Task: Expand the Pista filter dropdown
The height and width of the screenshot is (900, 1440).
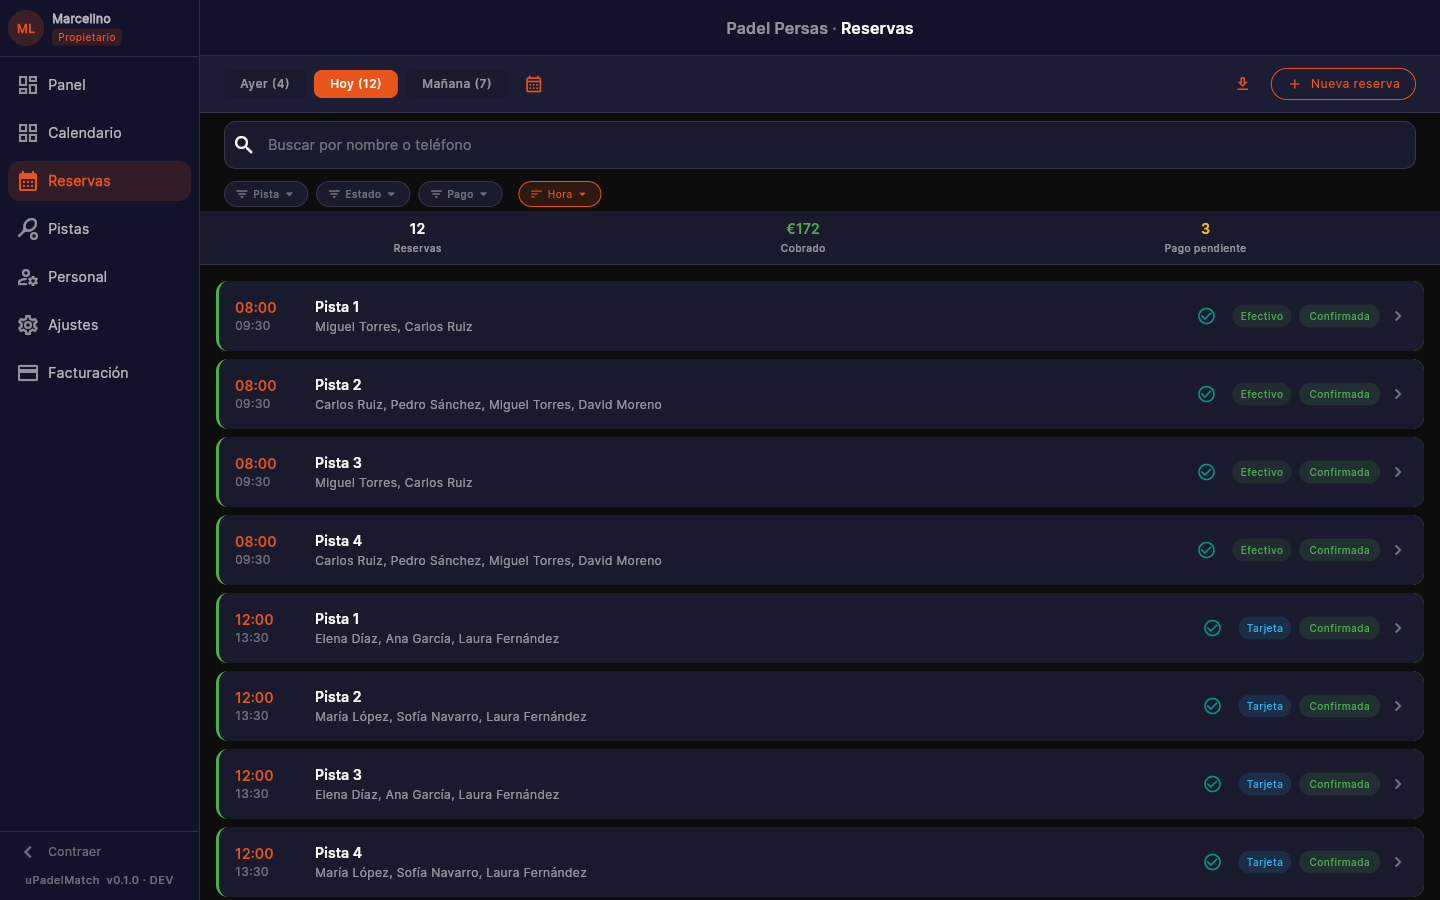Action: click(x=265, y=194)
